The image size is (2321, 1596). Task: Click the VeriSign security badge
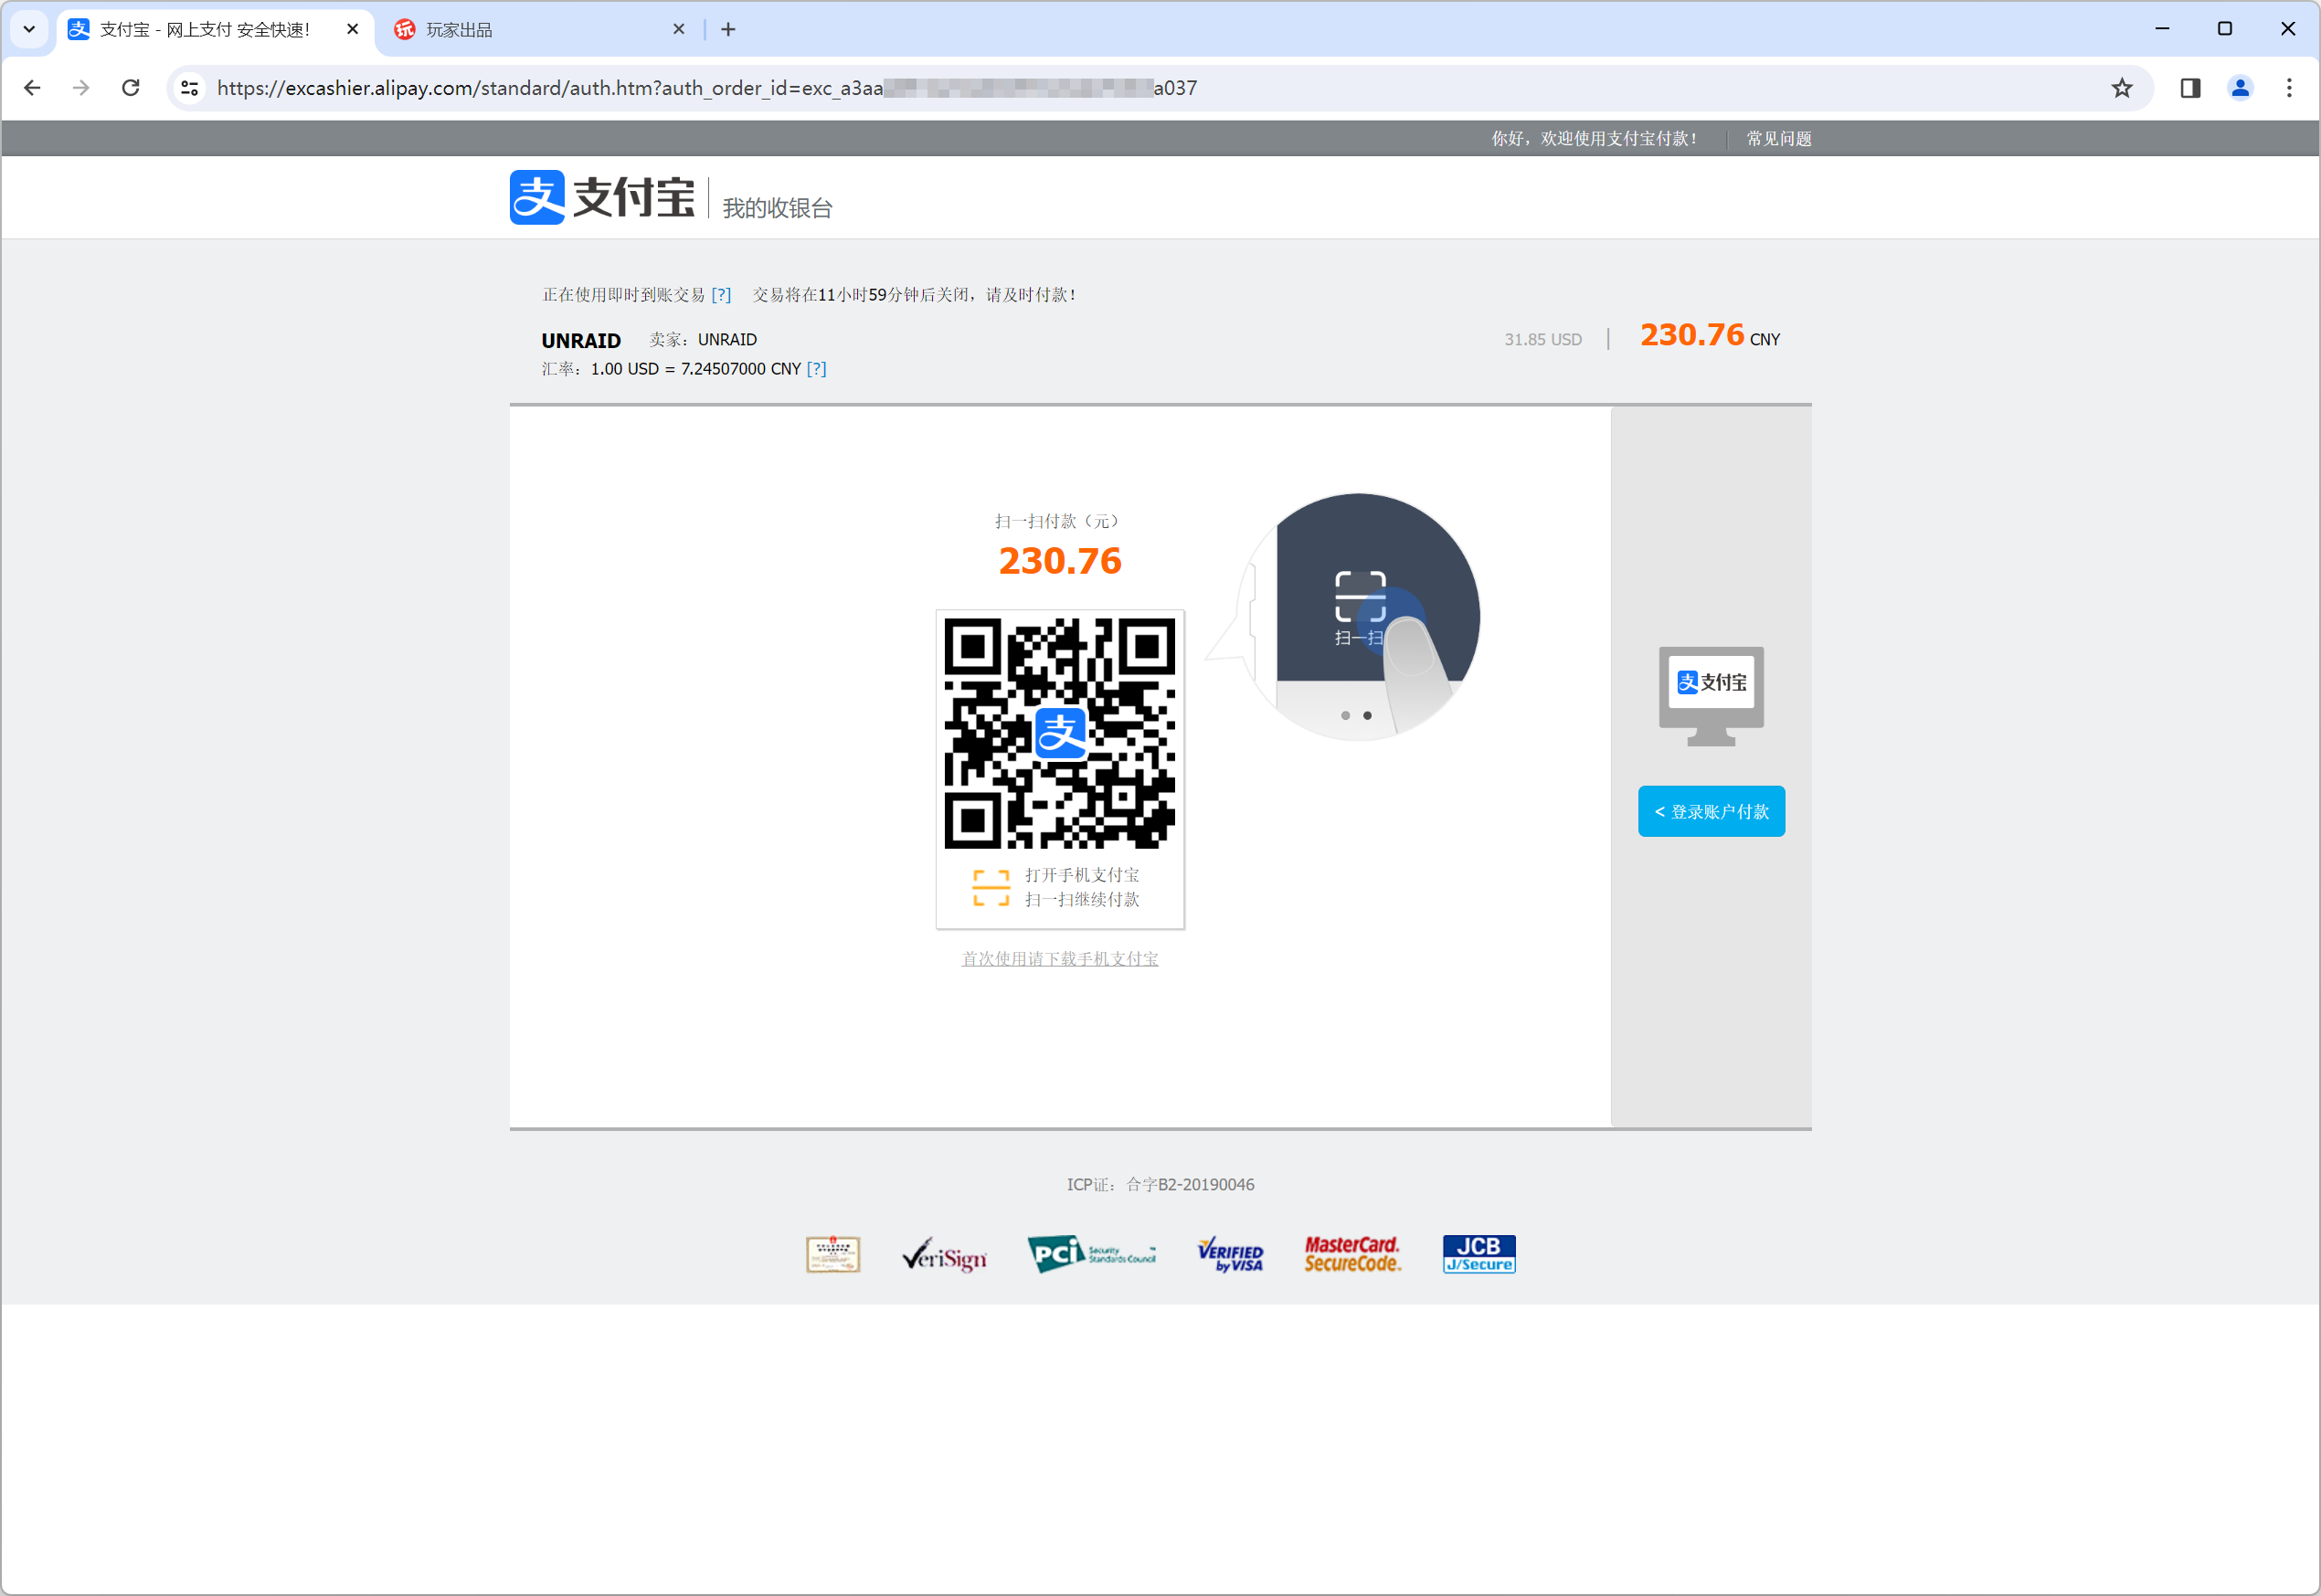coord(944,1254)
